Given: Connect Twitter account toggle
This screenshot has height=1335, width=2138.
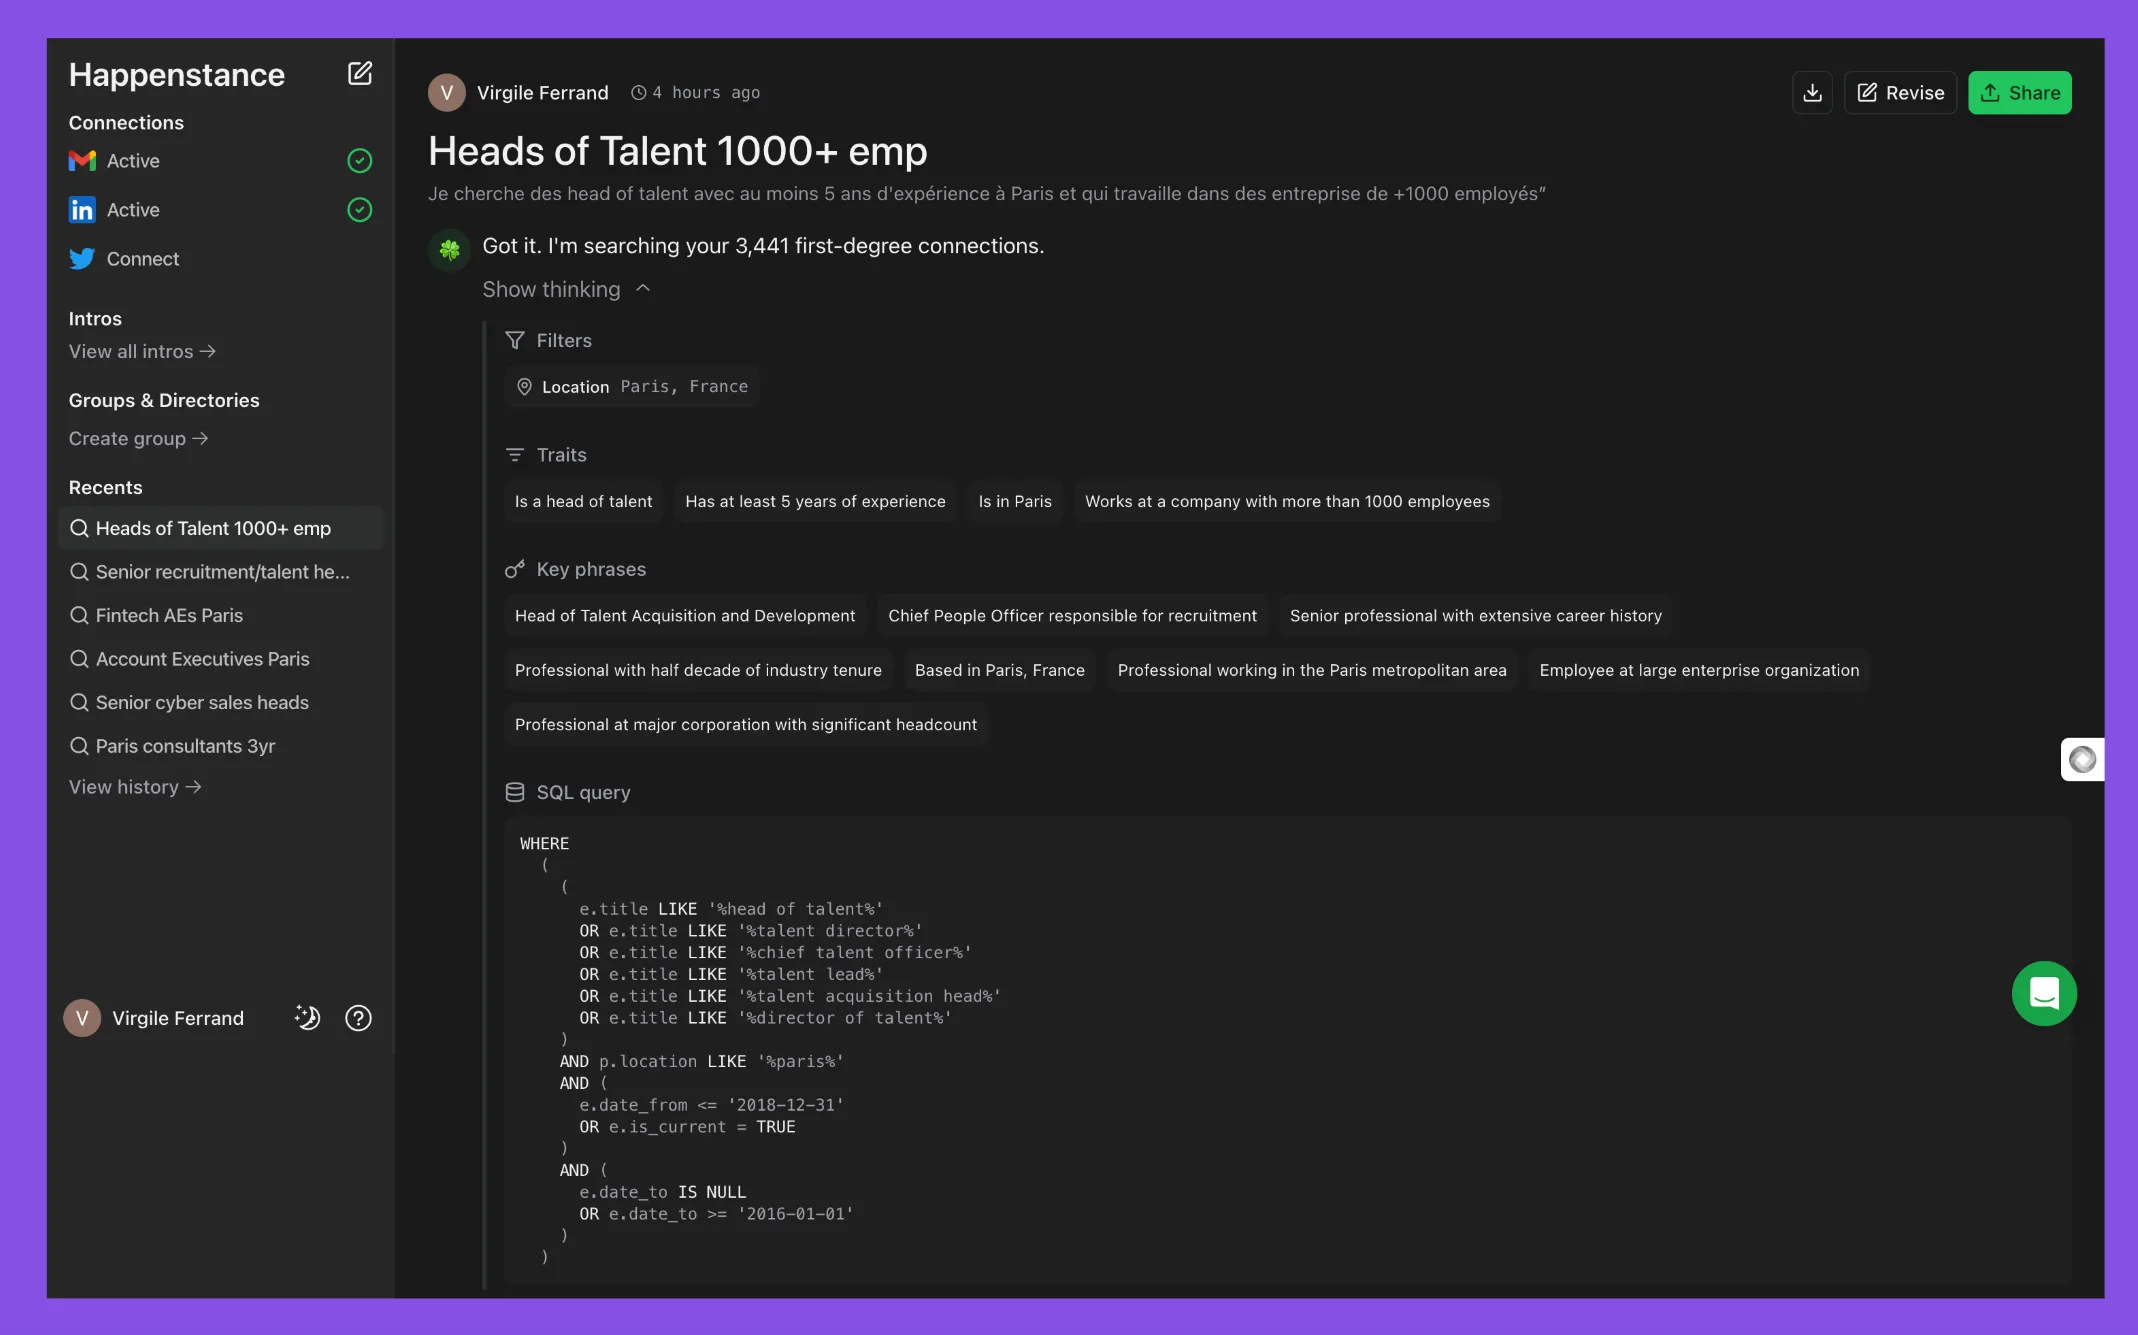Looking at the screenshot, I should tap(142, 258).
